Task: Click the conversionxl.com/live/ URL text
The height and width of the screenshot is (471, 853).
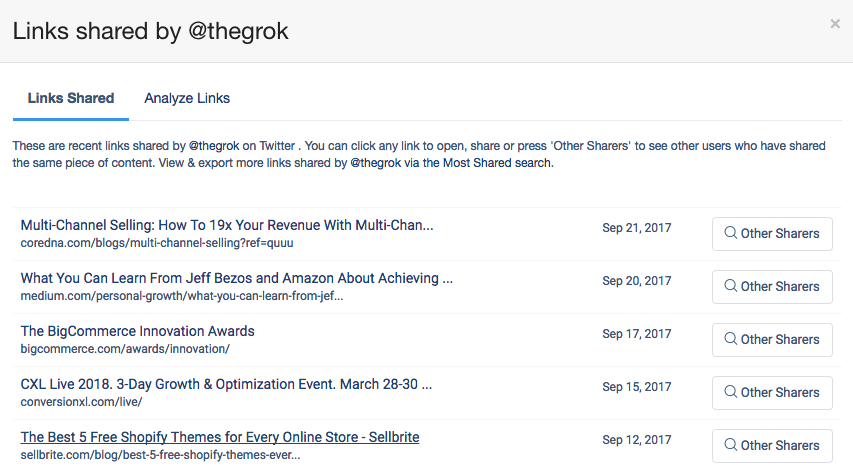Action: point(81,402)
